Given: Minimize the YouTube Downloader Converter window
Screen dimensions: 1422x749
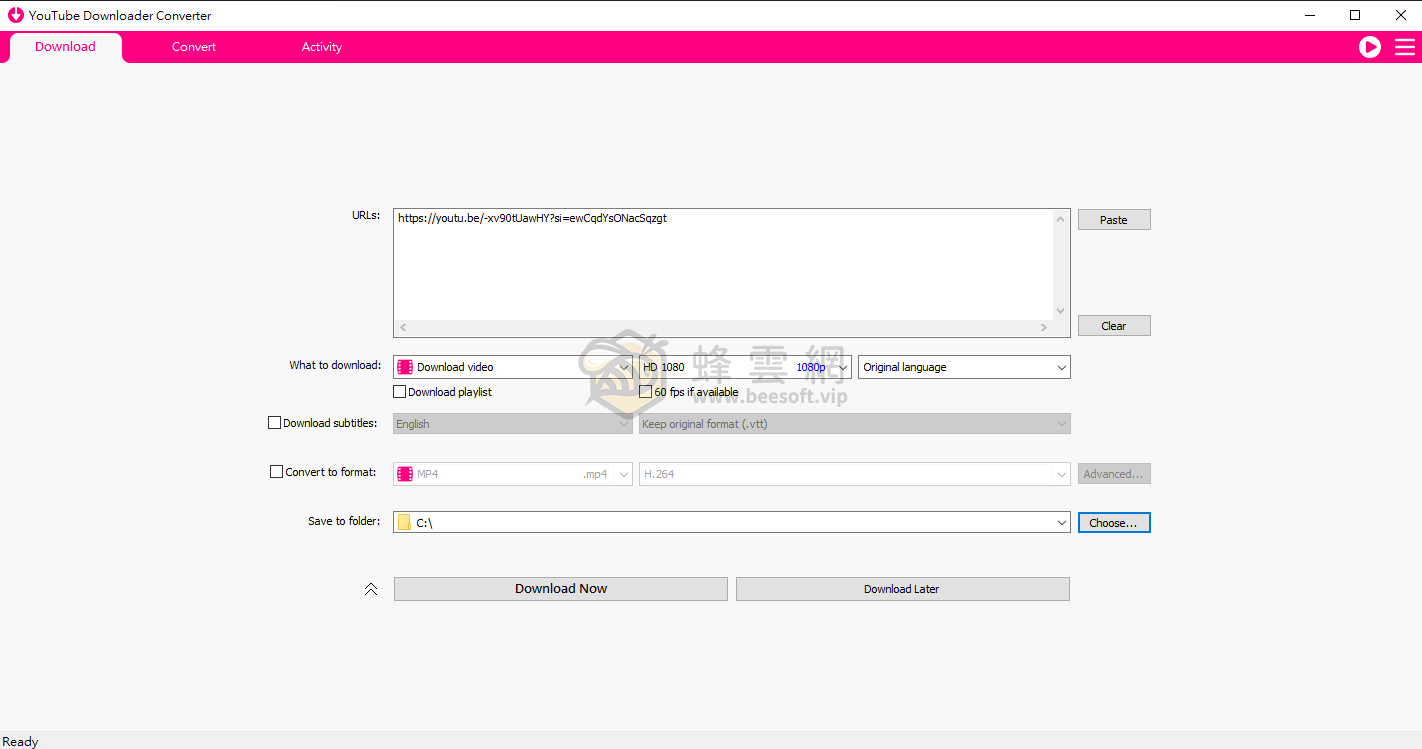Looking at the screenshot, I should tap(1310, 15).
